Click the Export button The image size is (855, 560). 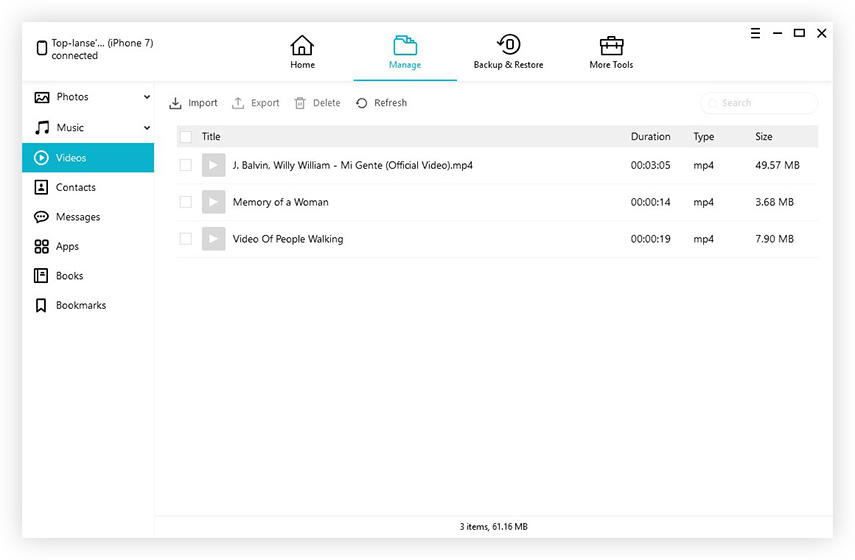tap(256, 103)
